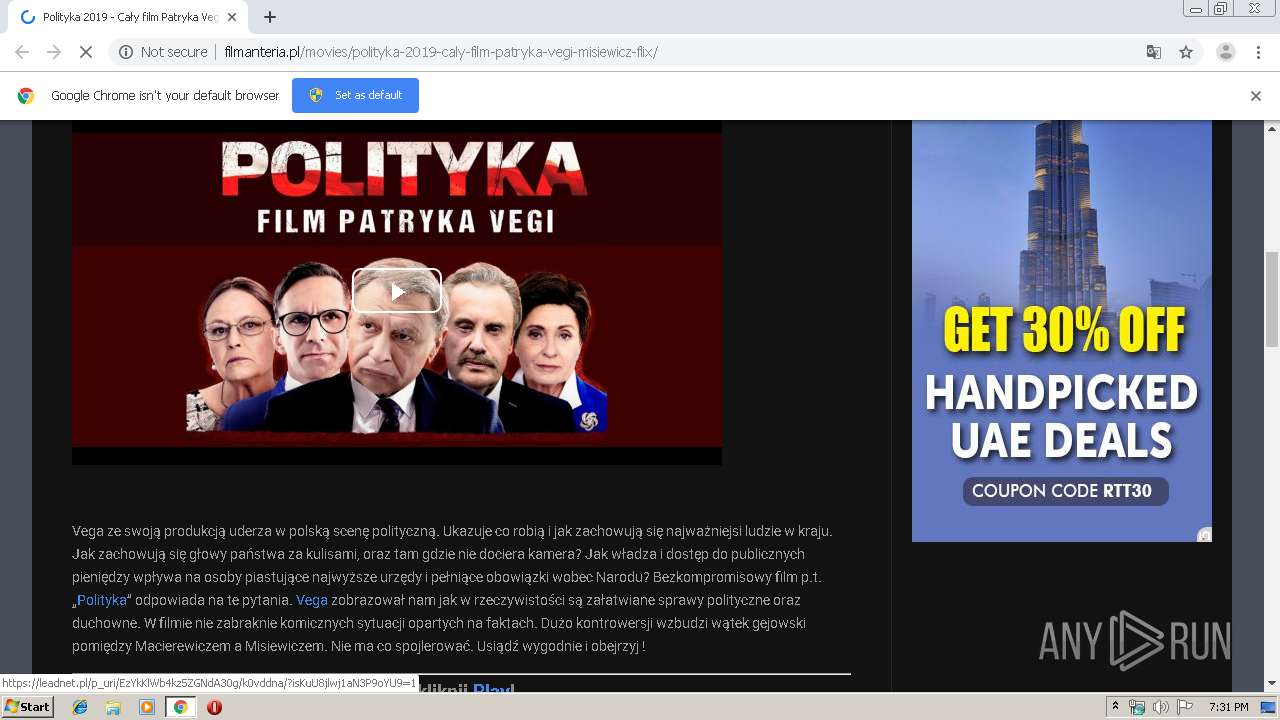Open the Chrome profile avatar

click(1225, 52)
